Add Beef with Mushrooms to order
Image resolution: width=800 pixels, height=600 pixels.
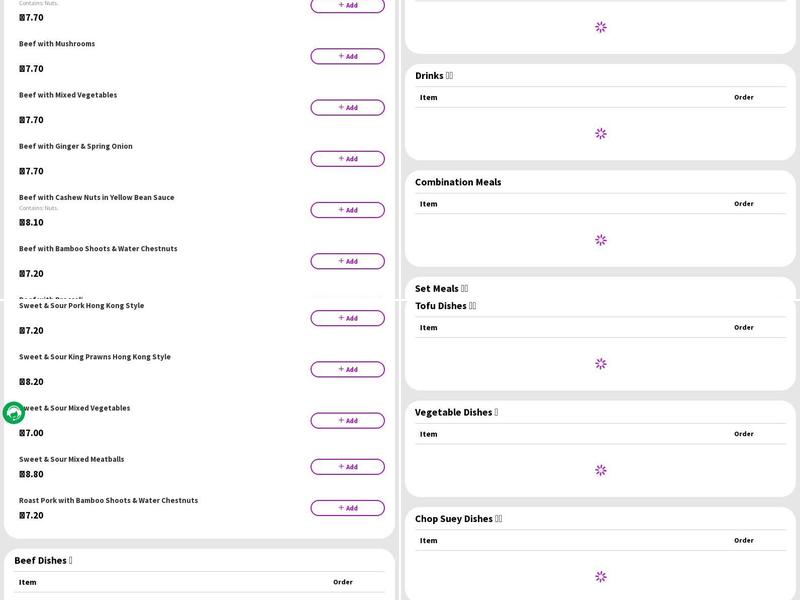click(x=347, y=56)
